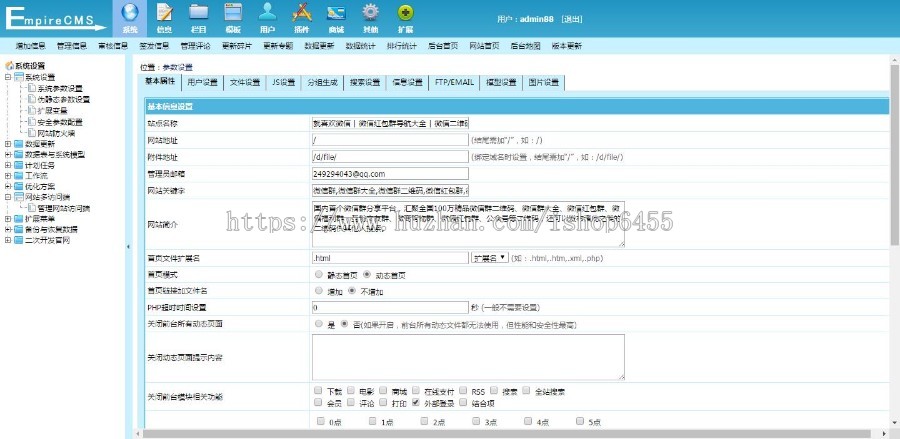Viewport: 900px width, 439px height.
Task: Click the sidebar collapse arrow handle
Action: point(128,247)
